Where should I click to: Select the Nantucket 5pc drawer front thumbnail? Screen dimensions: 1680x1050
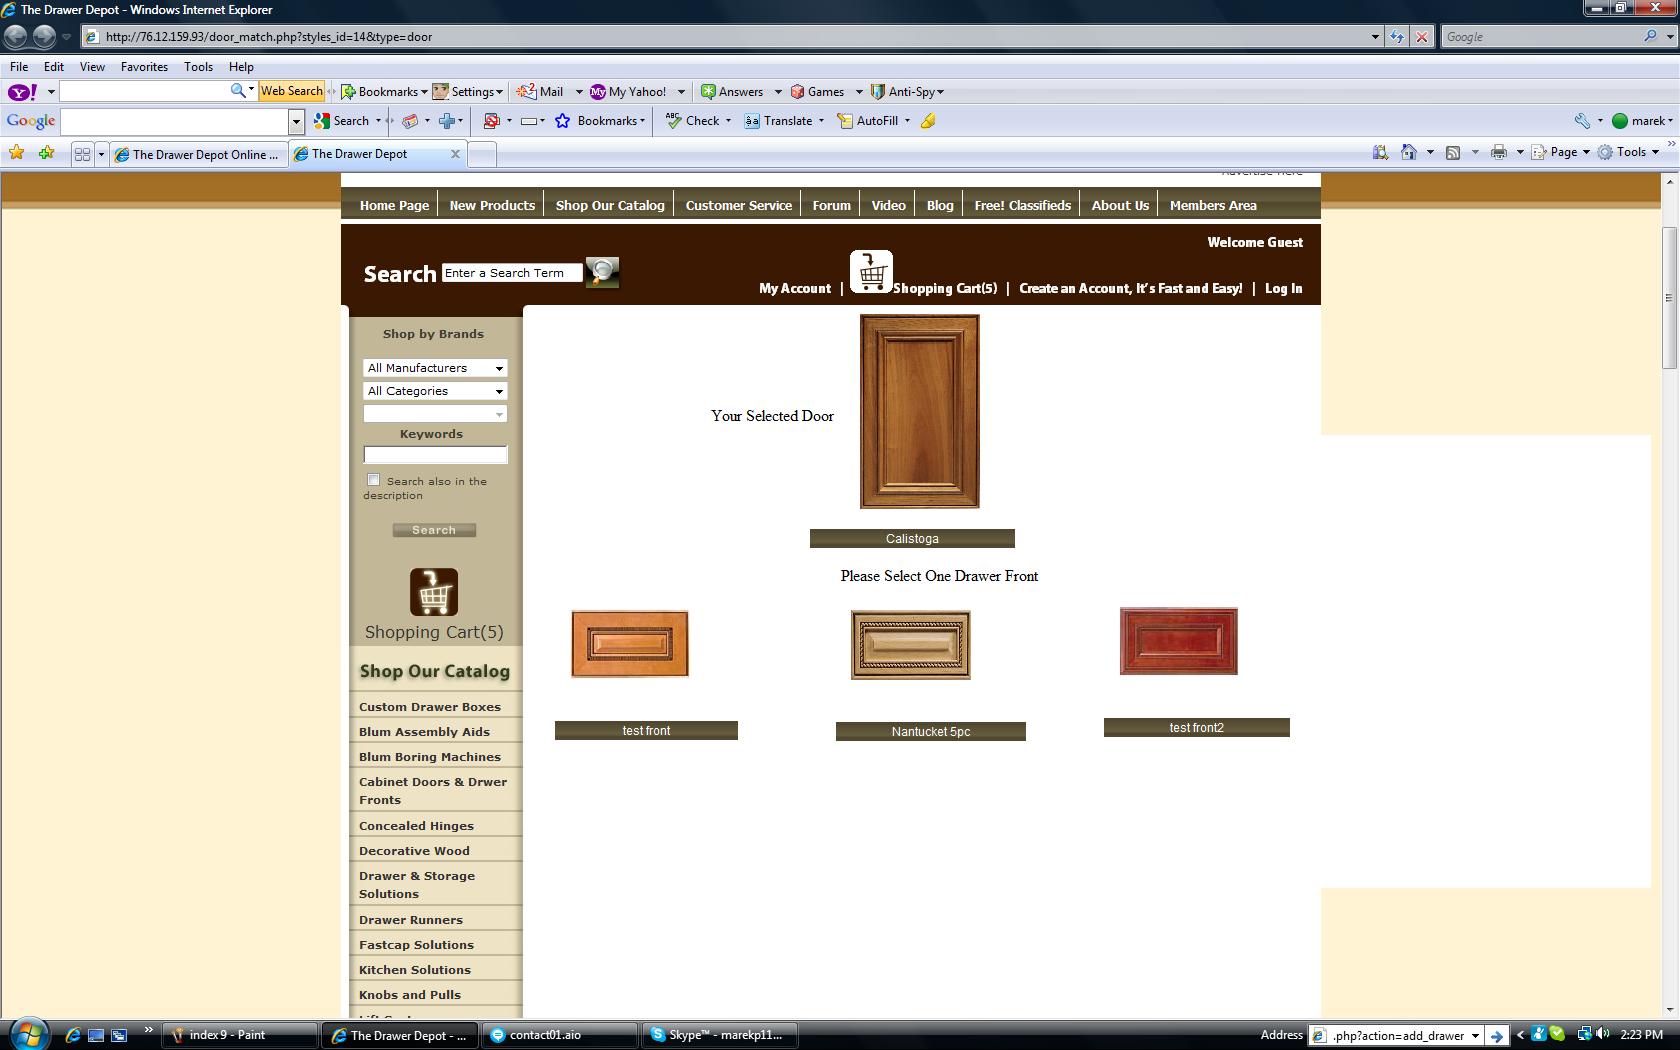coord(910,645)
